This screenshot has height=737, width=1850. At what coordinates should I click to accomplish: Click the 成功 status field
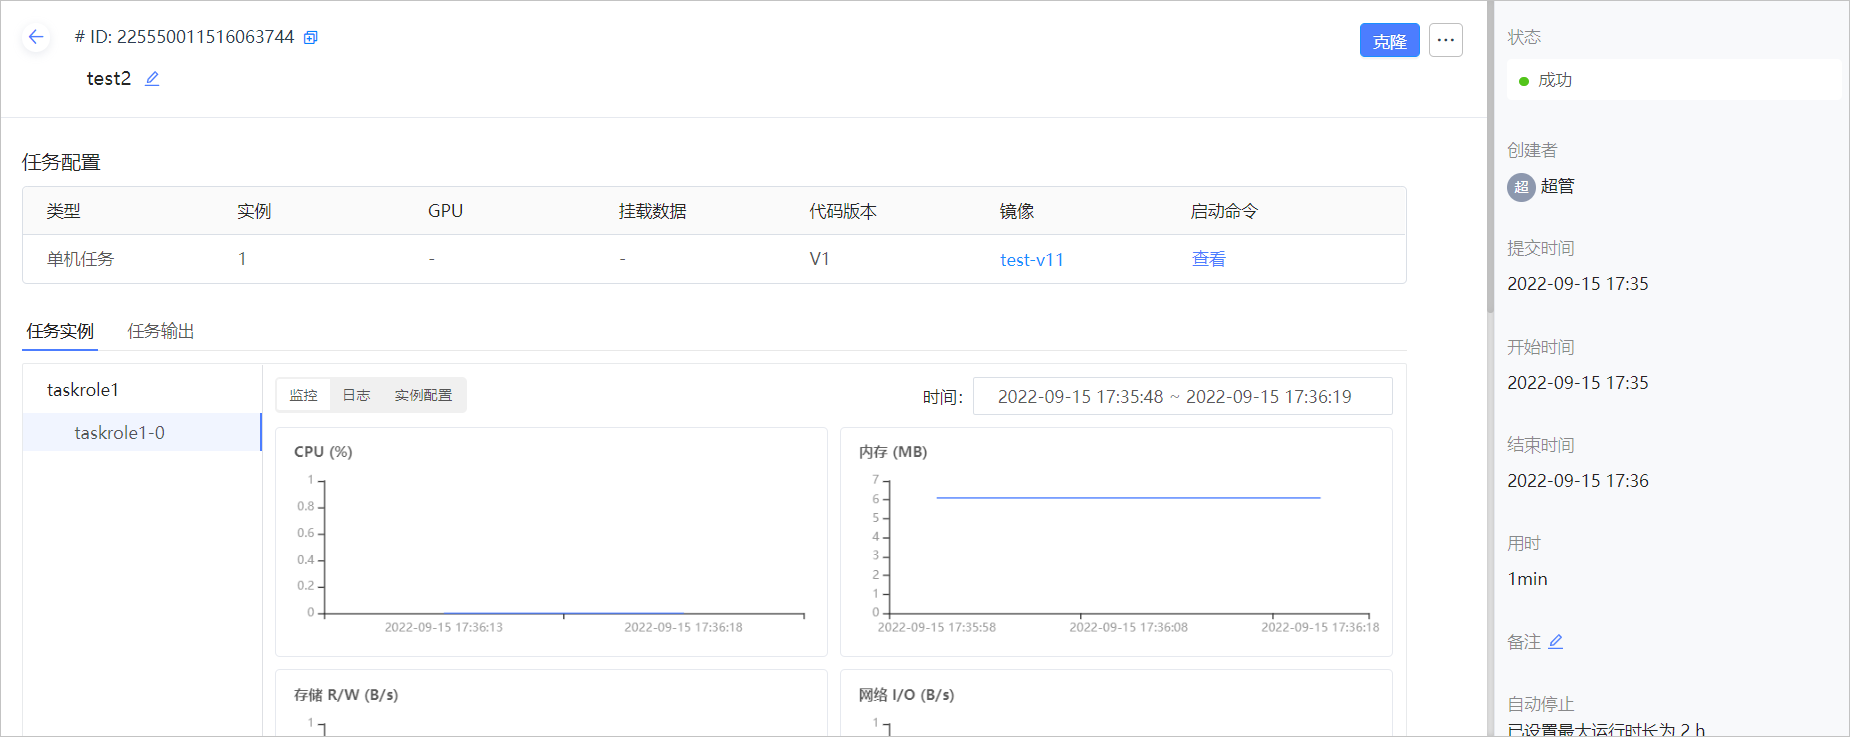coord(1674,80)
